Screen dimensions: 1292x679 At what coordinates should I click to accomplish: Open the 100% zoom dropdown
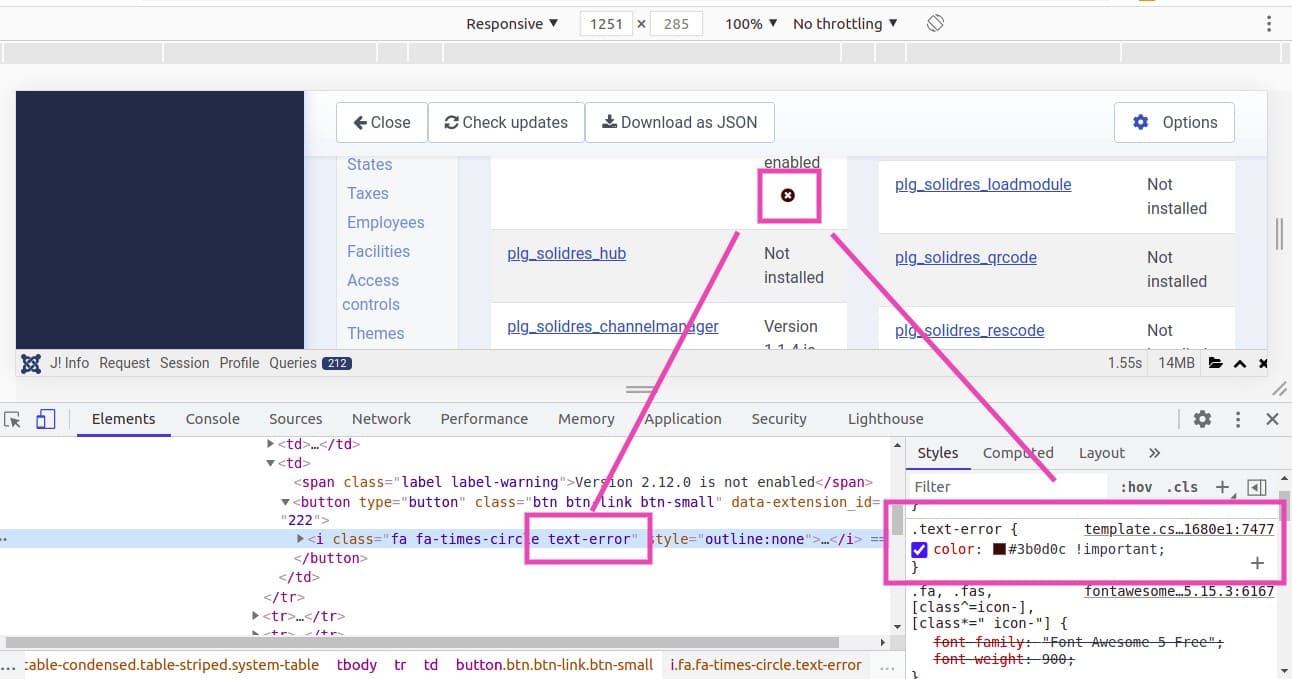(x=751, y=24)
